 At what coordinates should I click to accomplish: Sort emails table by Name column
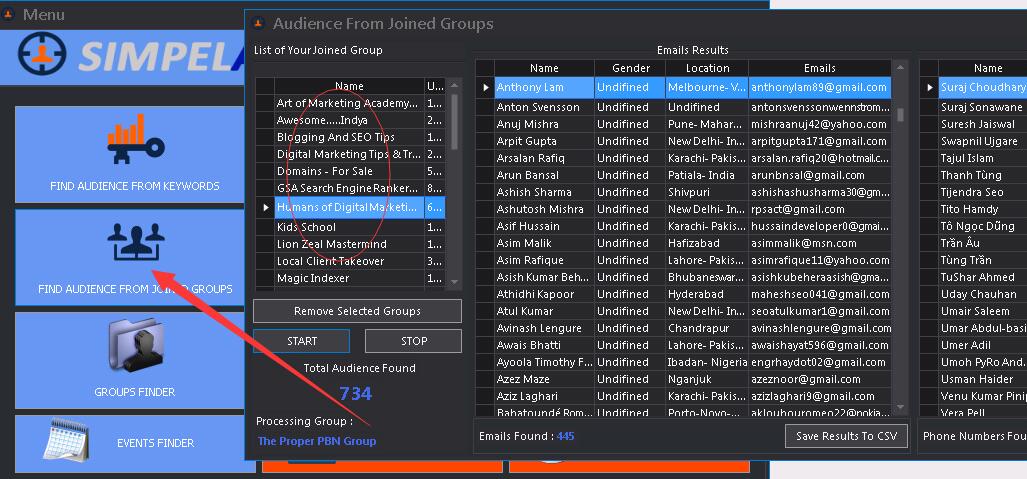544,68
